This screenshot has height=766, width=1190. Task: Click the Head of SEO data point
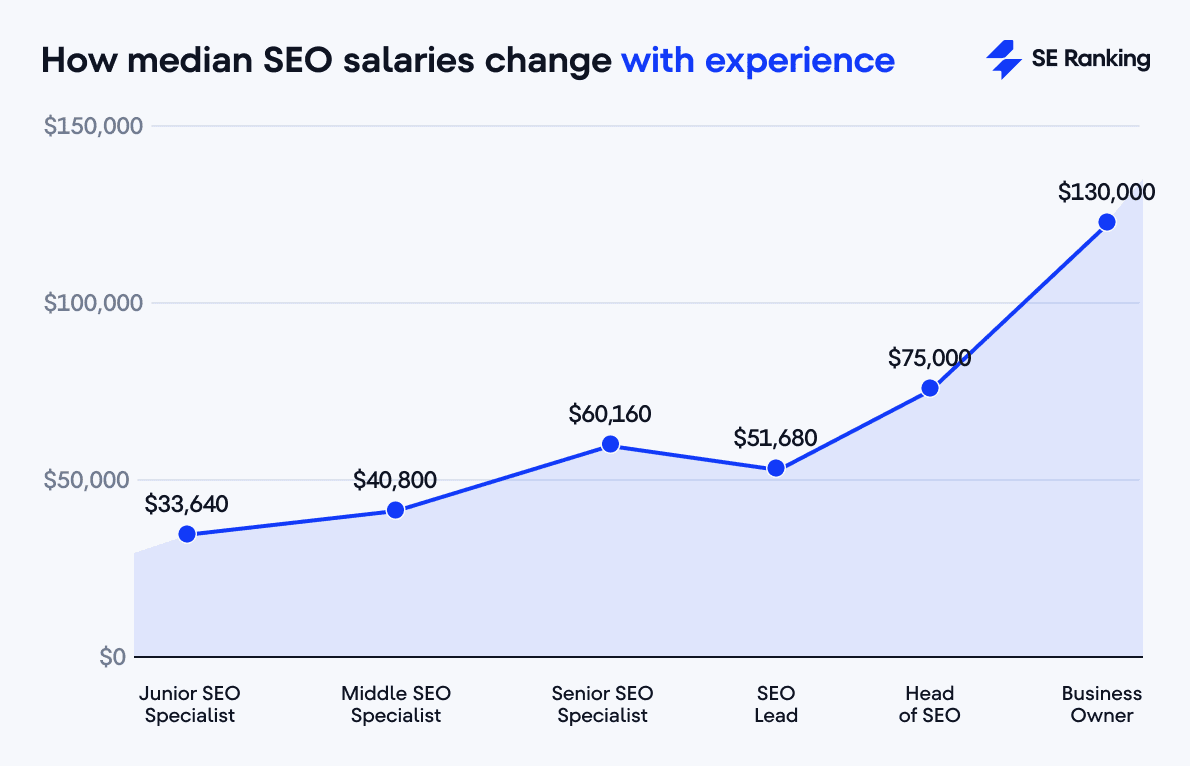click(930, 388)
